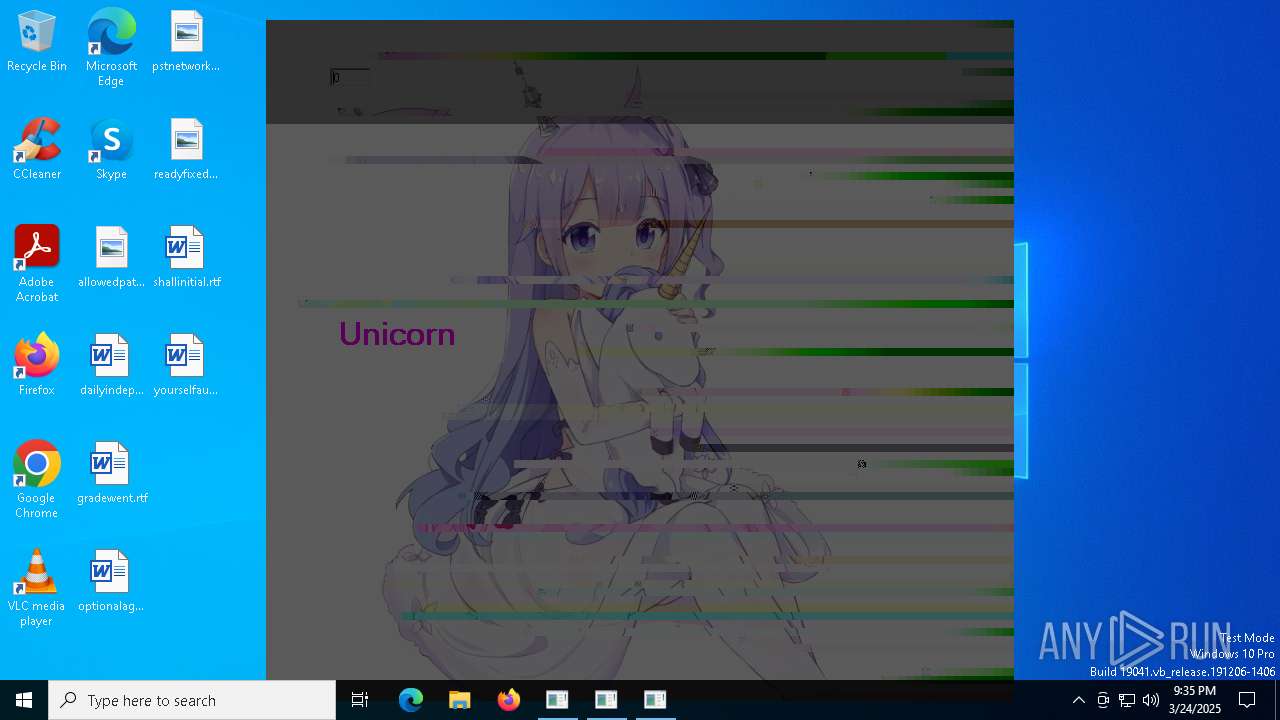
Task: Open Google Chrome desktop shortcut
Action: [x=37, y=480]
